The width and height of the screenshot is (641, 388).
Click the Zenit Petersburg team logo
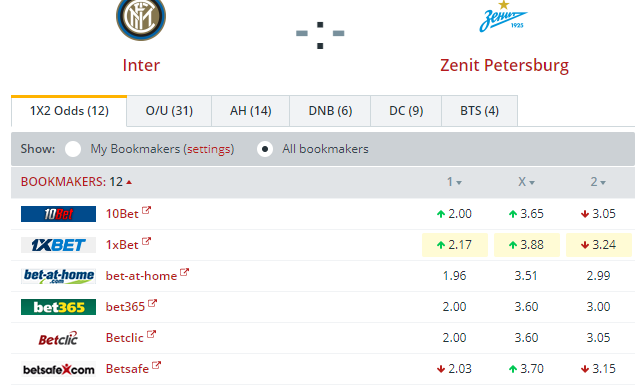(503, 16)
